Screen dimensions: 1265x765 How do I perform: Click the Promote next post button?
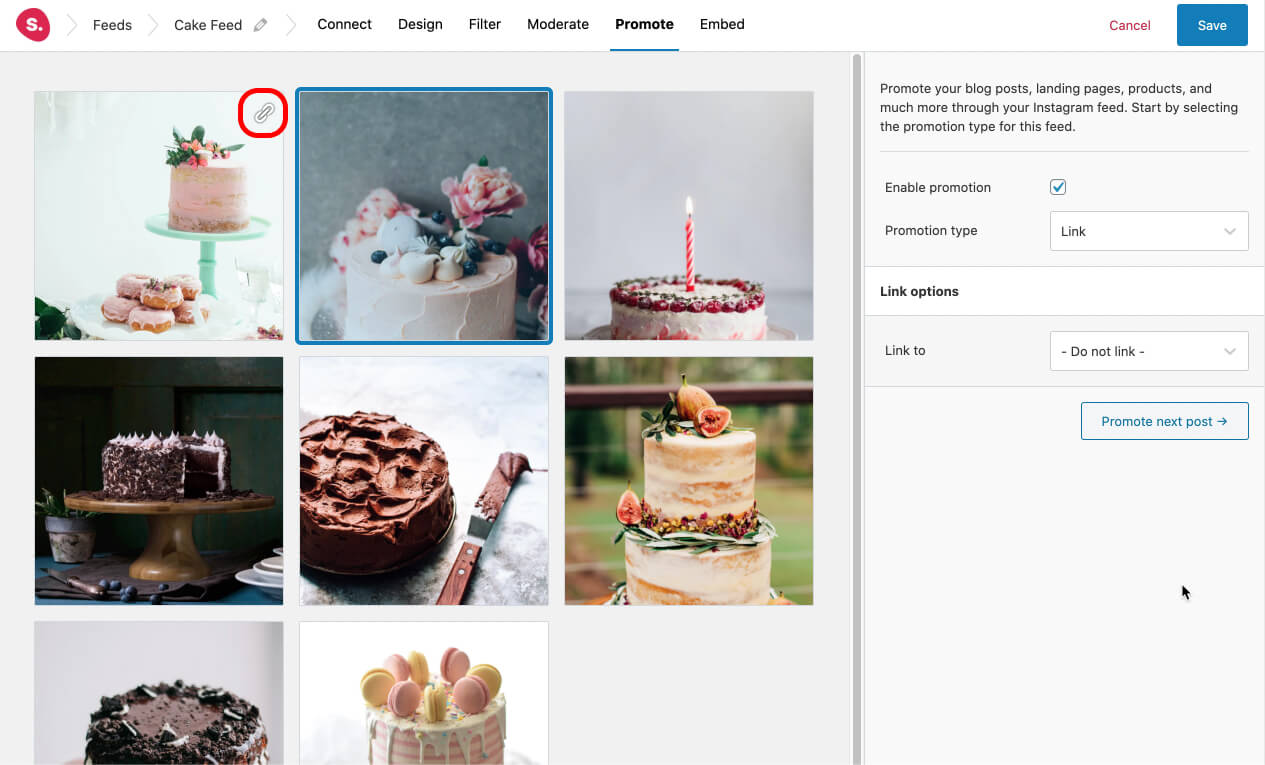coord(1165,421)
